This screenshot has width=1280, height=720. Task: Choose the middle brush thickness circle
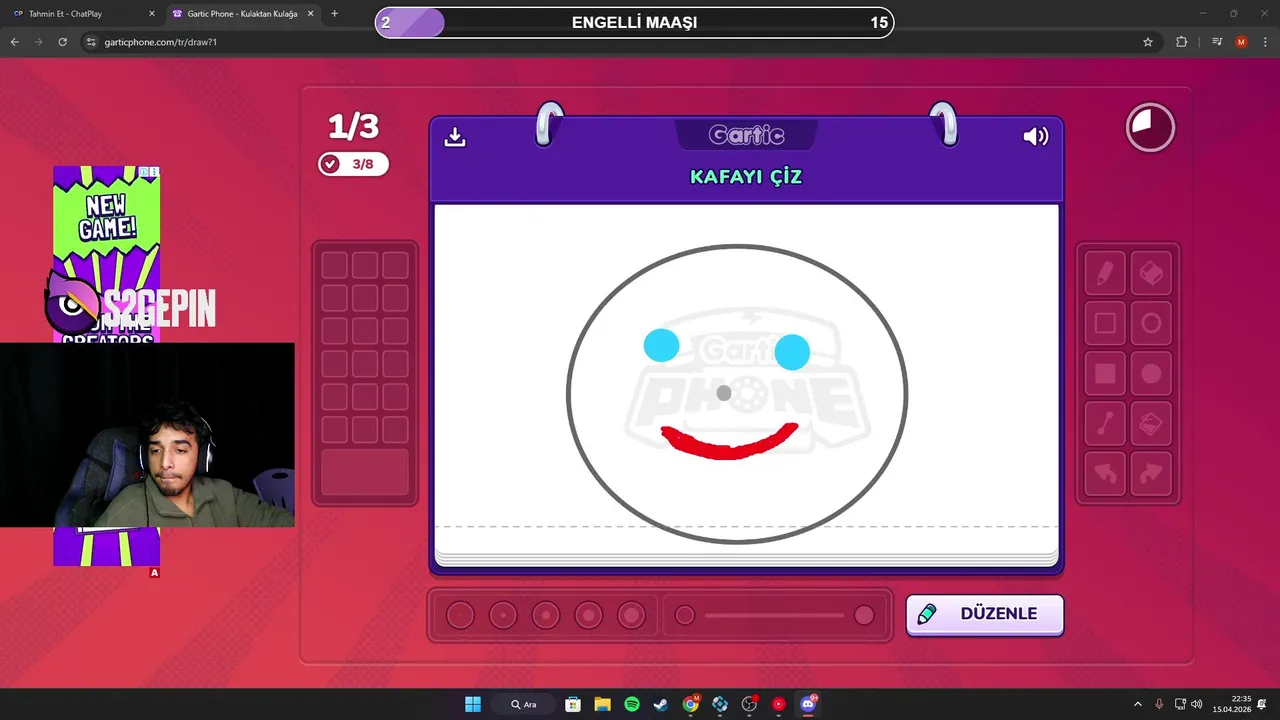546,615
